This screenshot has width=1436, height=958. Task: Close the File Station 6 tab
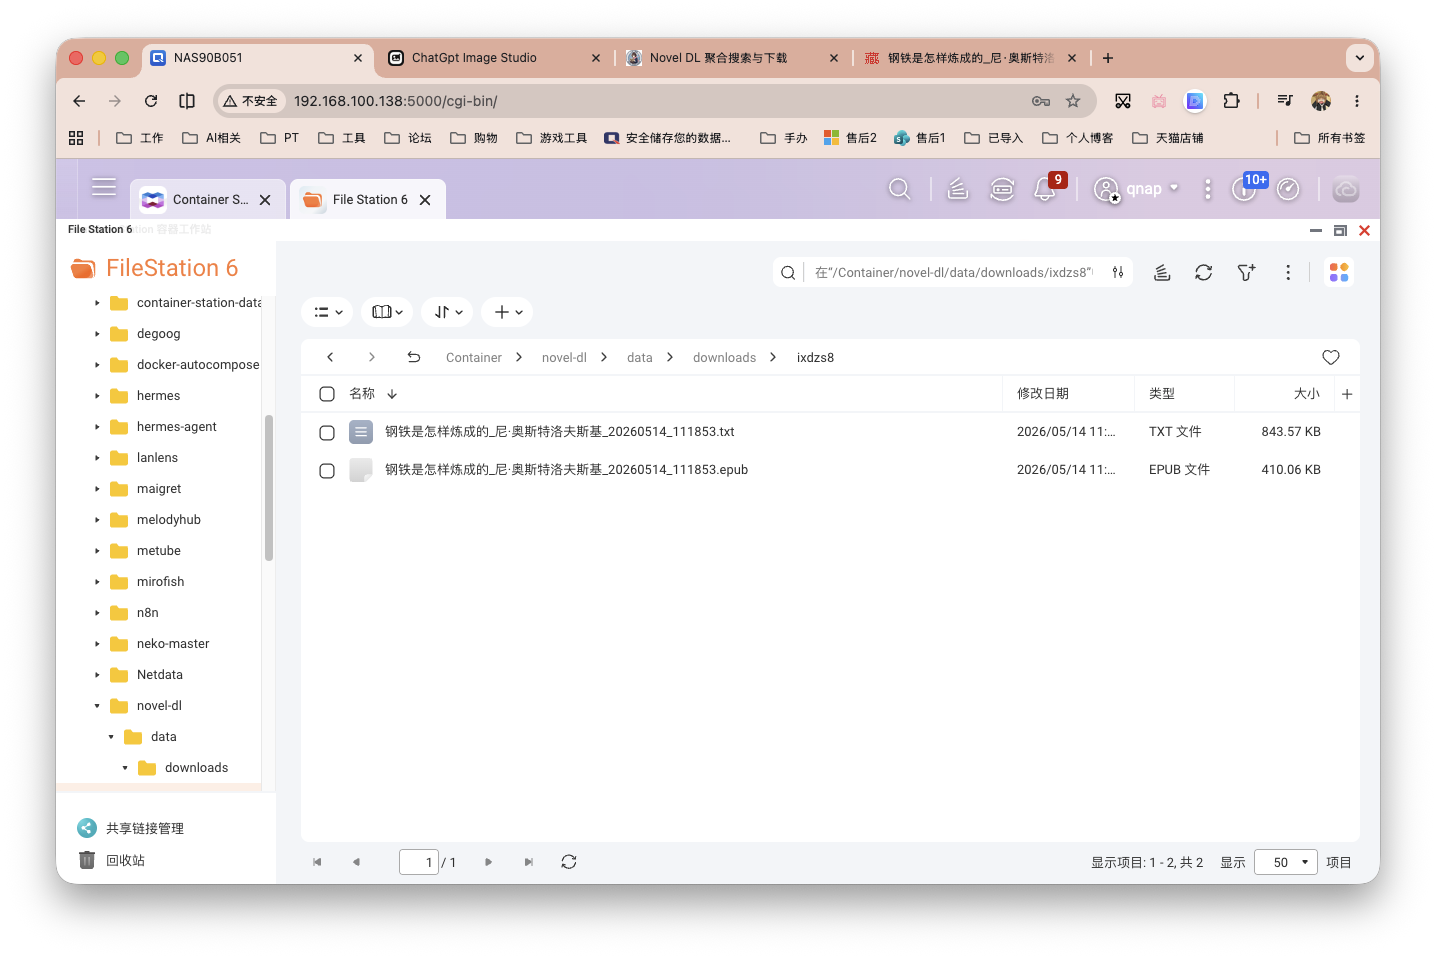425,200
